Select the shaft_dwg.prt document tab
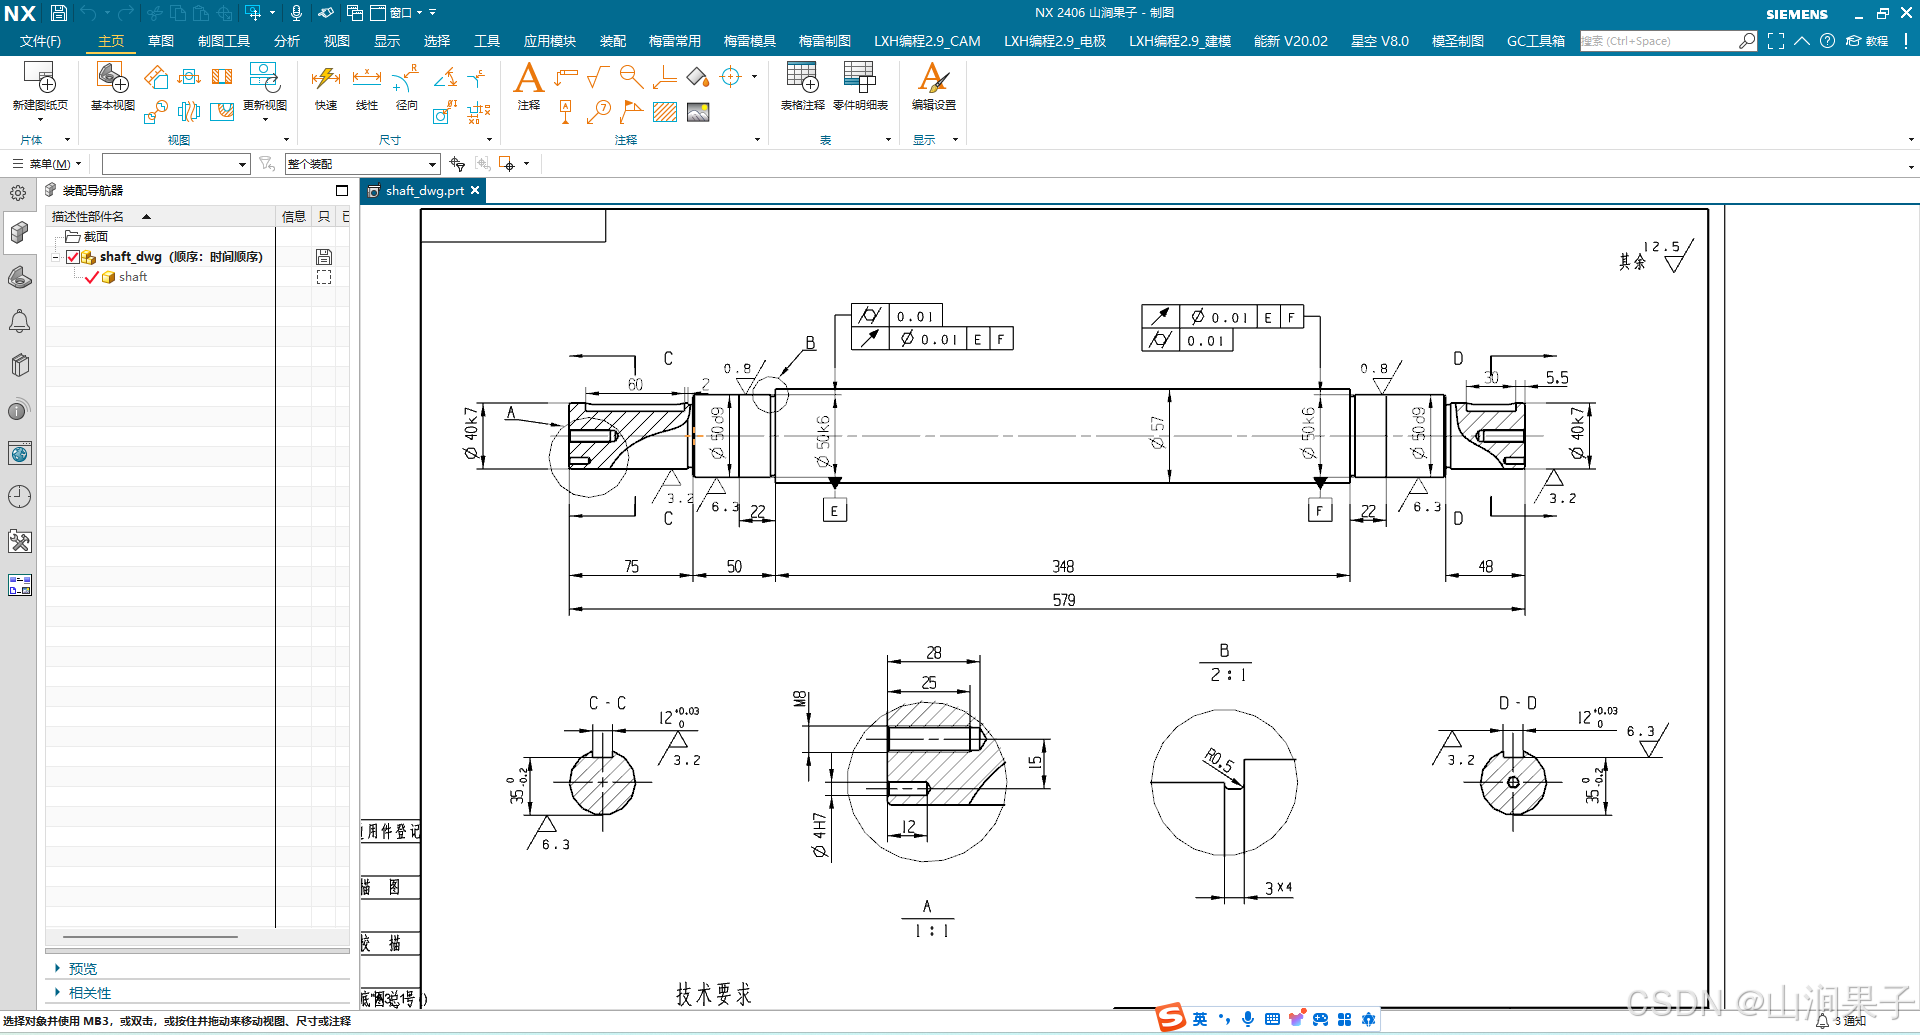The width and height of the screenshot is (1920, 1035). (x=422, y=191)
